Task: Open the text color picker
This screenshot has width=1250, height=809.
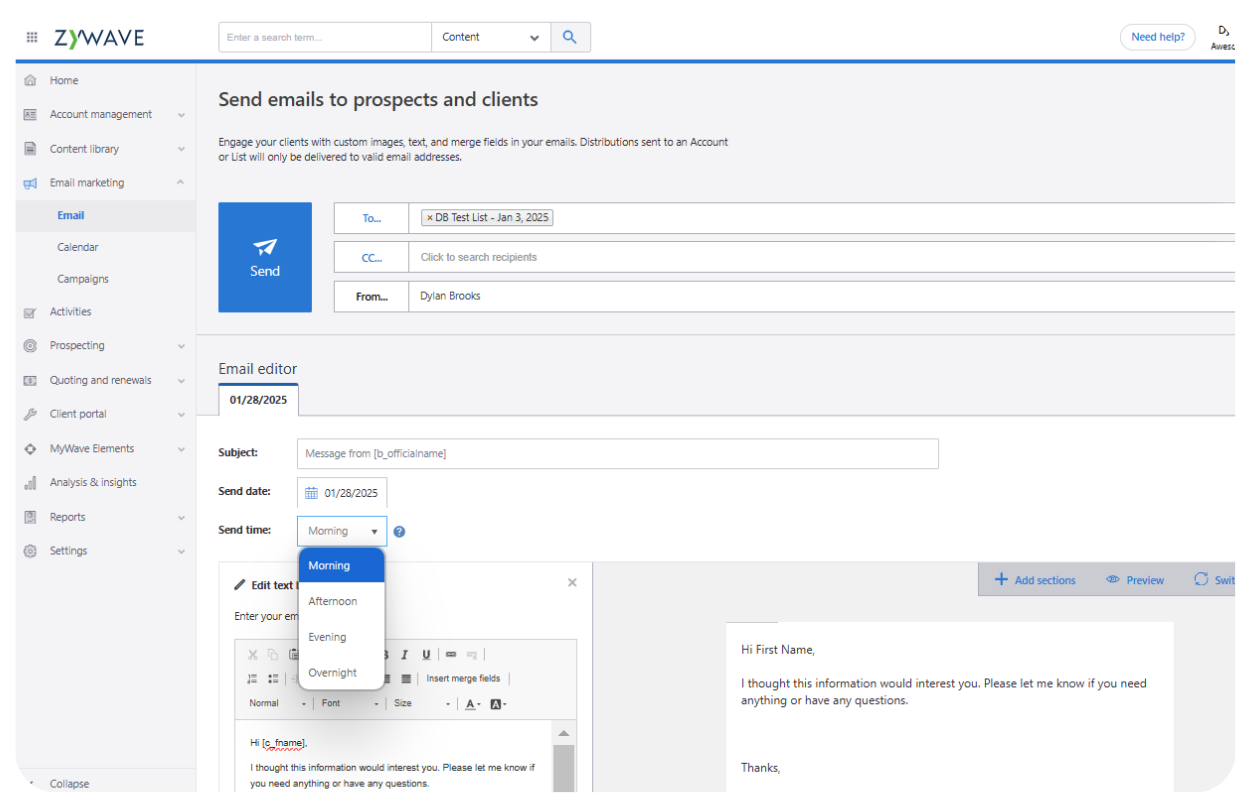Action: [x=472, y=704]
